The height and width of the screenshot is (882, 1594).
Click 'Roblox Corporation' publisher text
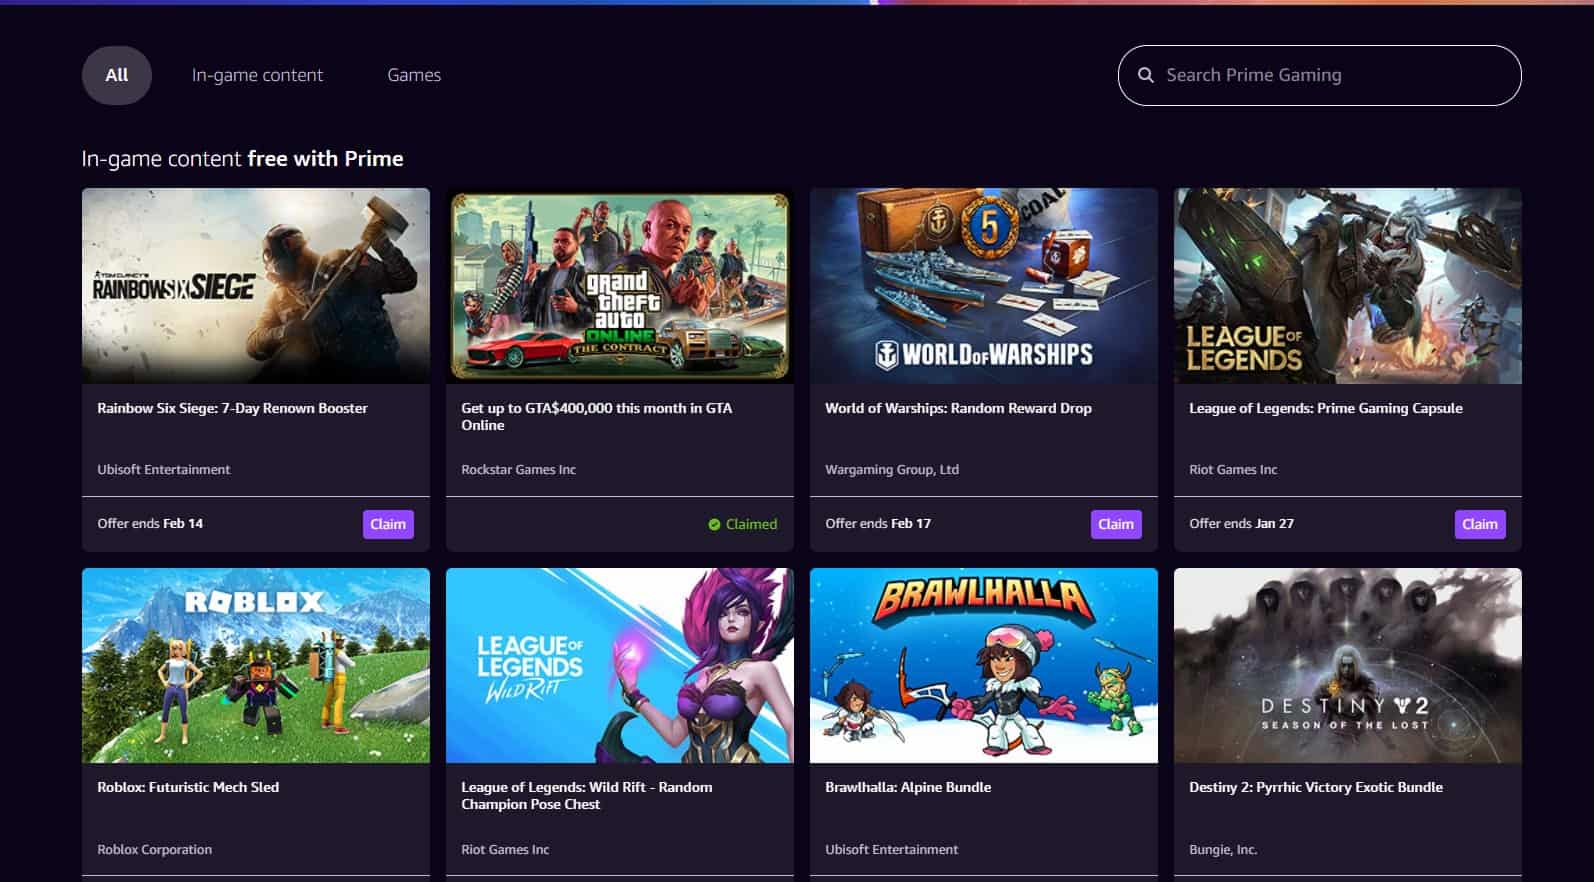[154, 849]
